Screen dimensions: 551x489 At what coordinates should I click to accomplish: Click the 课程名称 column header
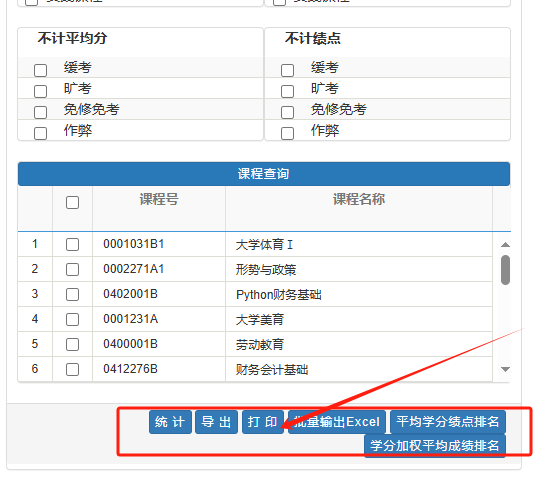[359, 199]
